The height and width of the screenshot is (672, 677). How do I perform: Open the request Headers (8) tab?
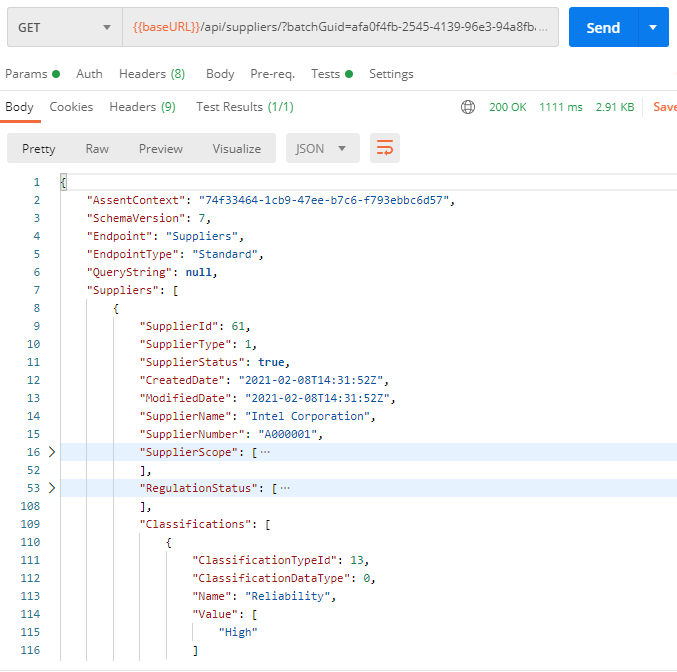click(152, 74)
